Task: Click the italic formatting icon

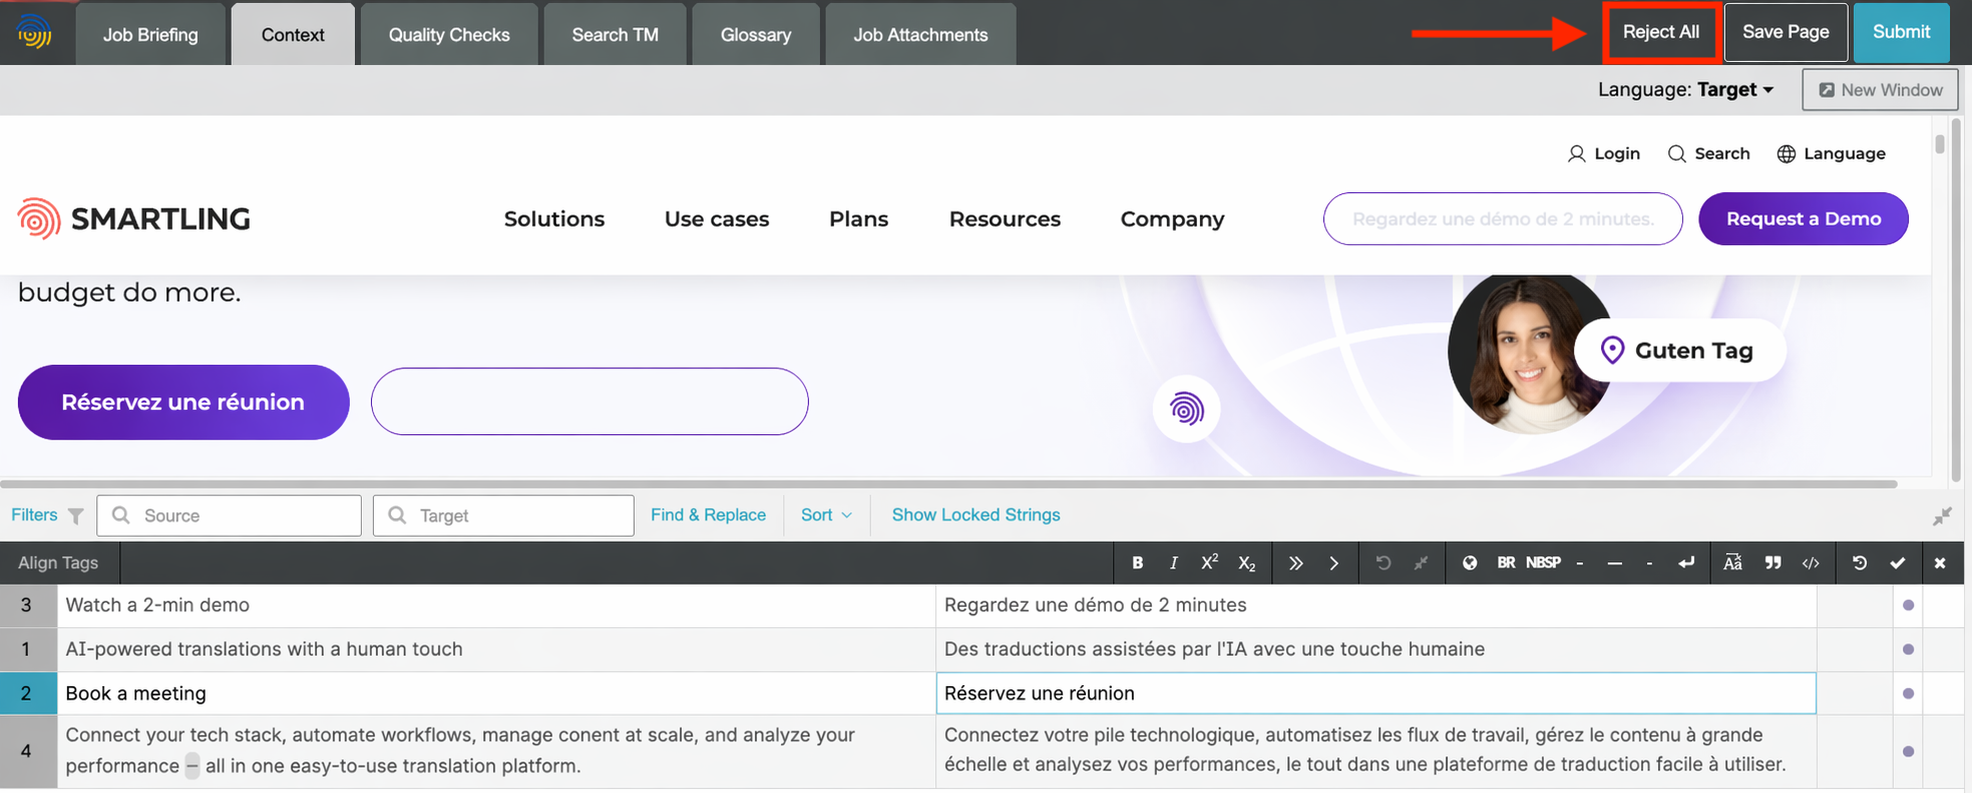Action: 1173,563
